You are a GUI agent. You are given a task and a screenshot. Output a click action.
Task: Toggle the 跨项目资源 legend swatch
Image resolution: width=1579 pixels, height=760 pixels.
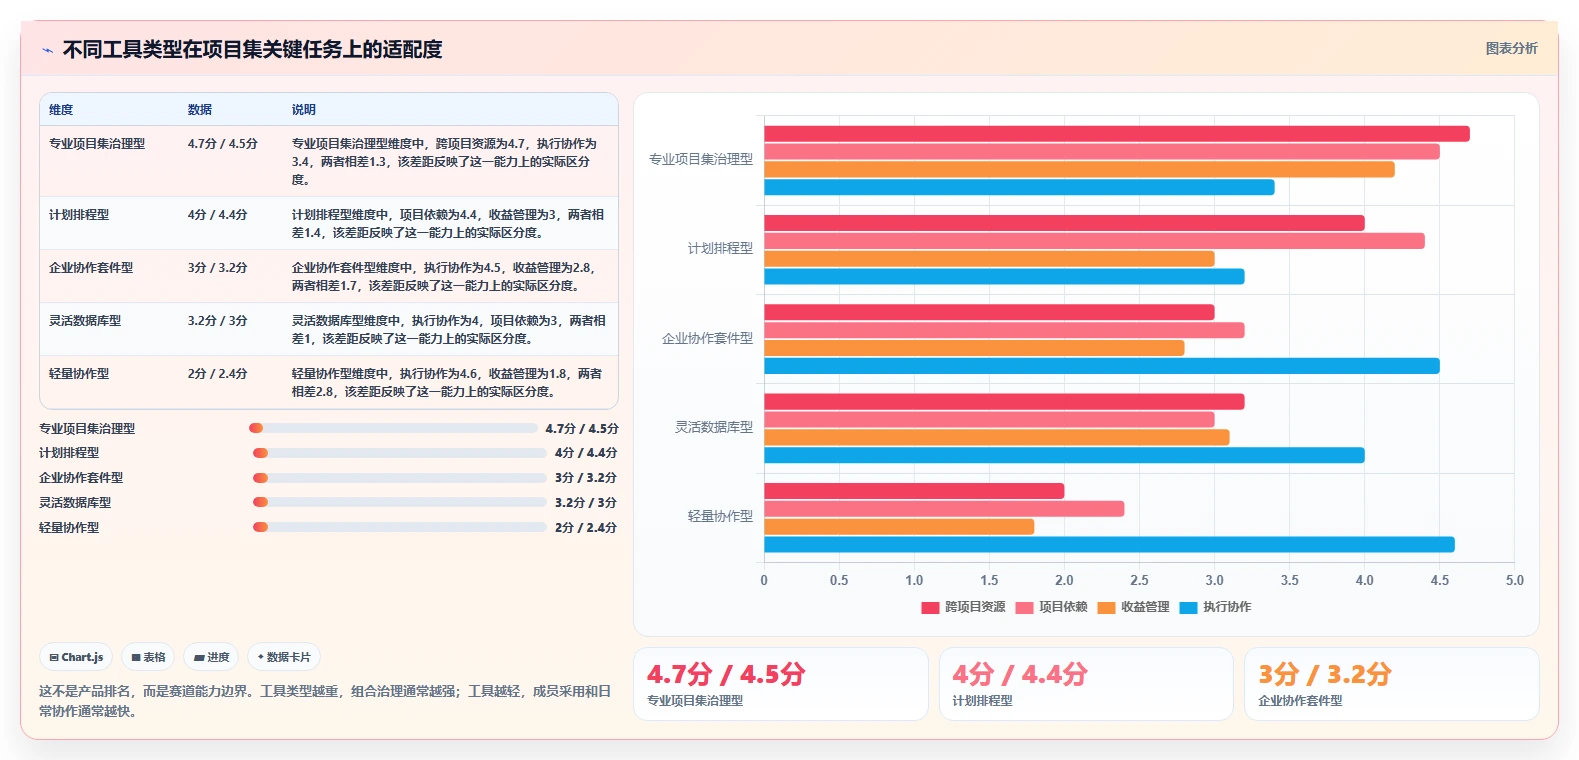coord(930,607)
